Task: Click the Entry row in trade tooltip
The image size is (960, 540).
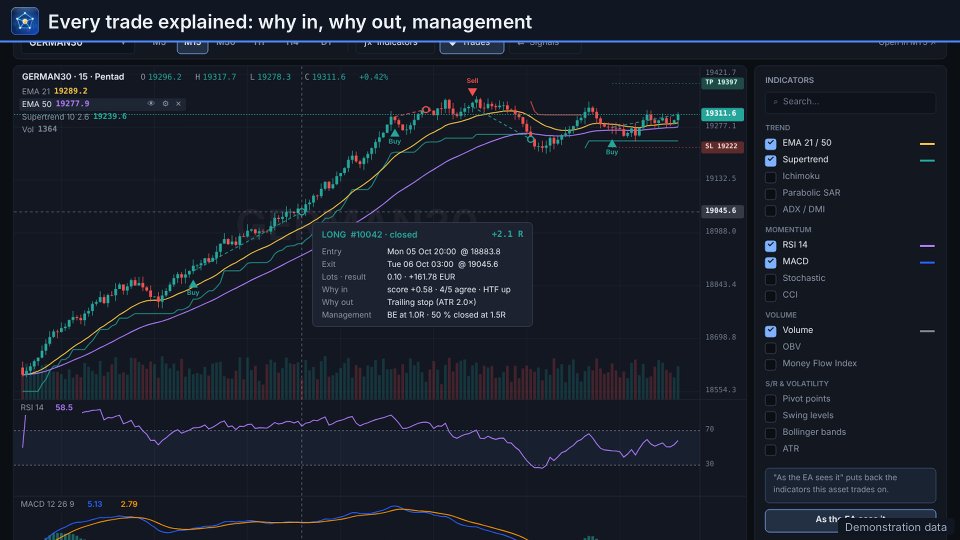Action: pyautogui.click(x=422, y=252)
